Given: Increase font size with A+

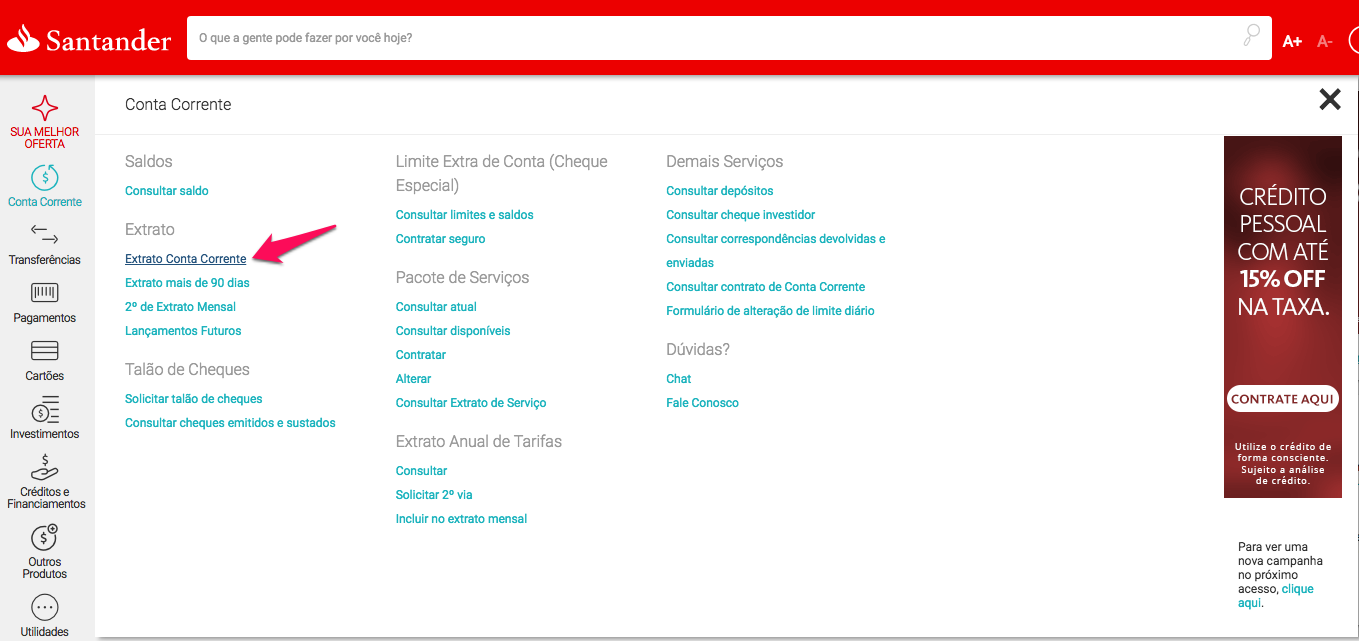Looking at the screenshot, I should point(1292,41).
